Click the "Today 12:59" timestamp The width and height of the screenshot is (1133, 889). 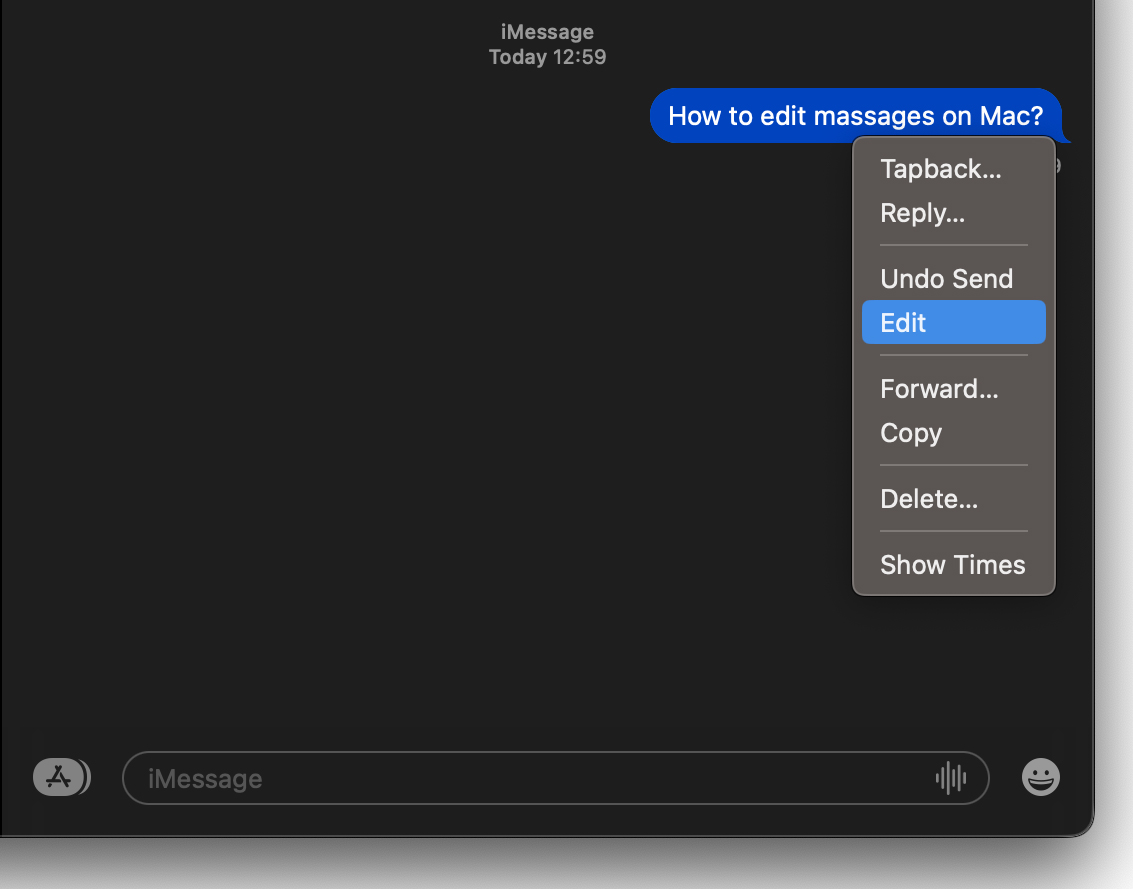click(547, 58)
